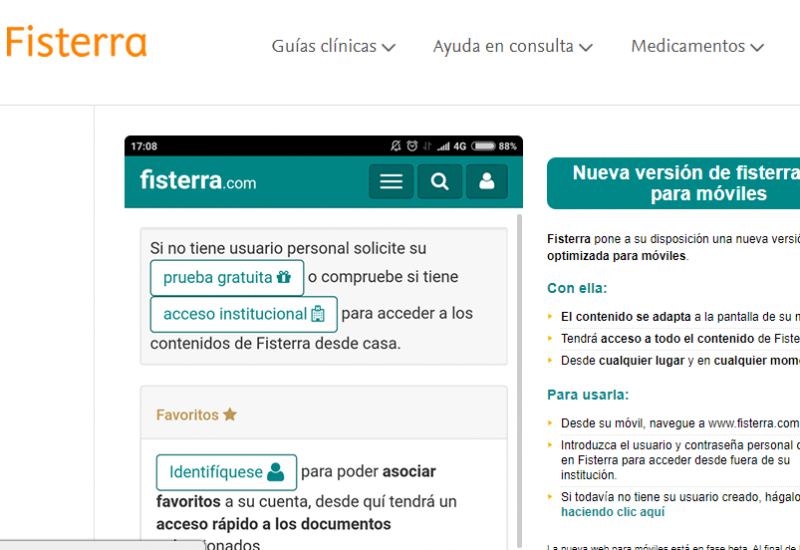Click the signal strength status icon
The image size is (800, 550).
[x=443, y=146]
